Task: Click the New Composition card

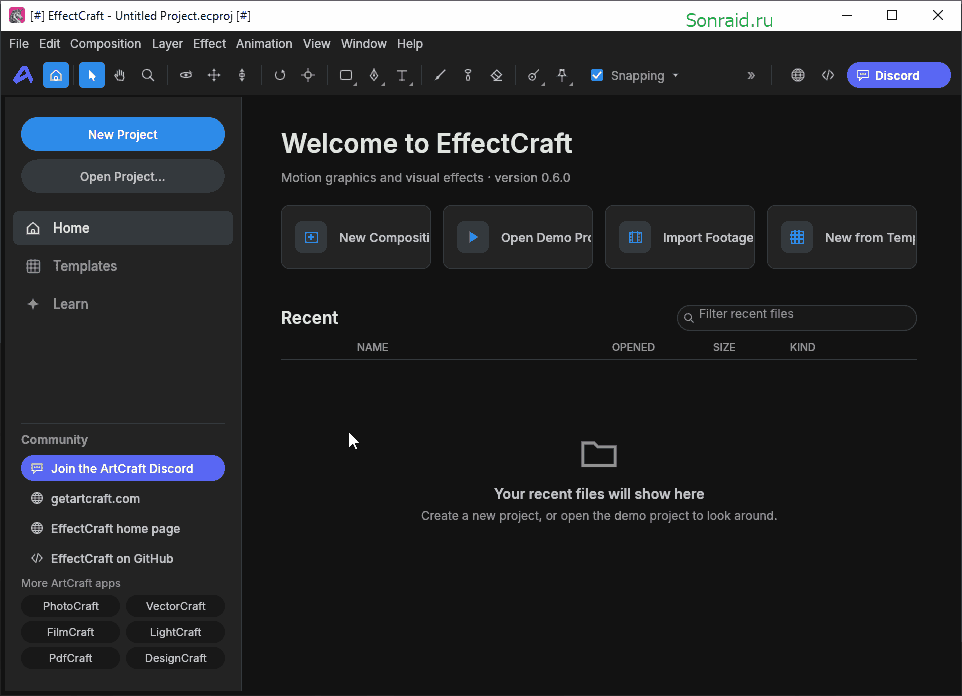Action: click(x=356, y=237)
